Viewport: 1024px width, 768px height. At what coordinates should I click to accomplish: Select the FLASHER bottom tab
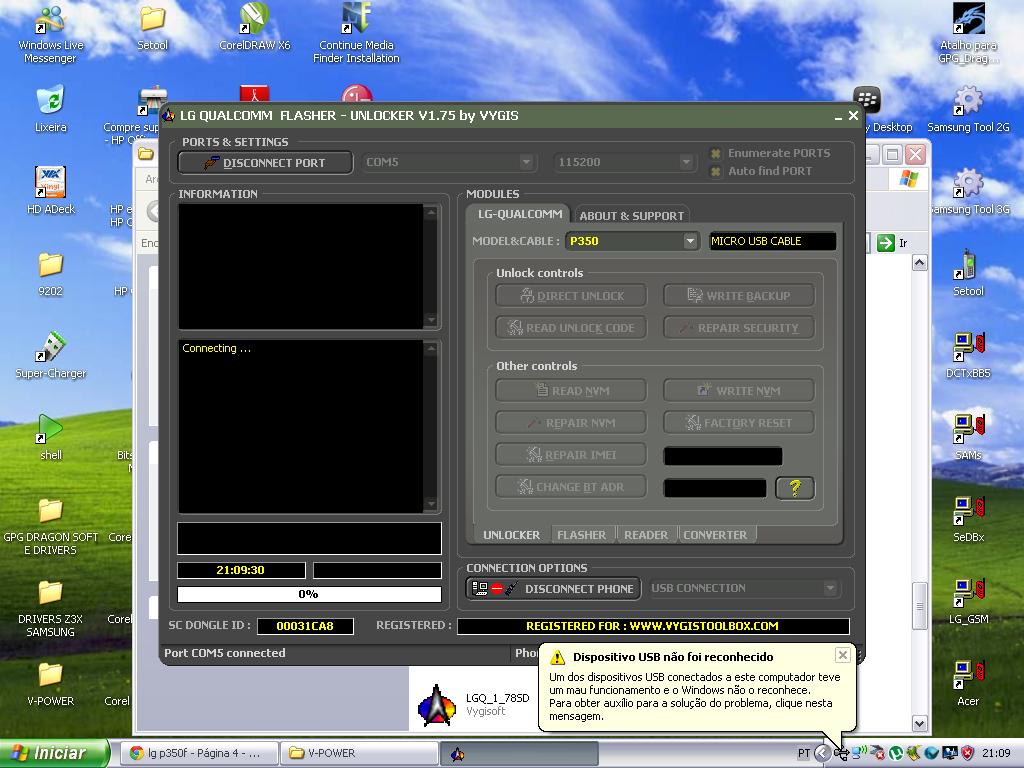point(581,535)
